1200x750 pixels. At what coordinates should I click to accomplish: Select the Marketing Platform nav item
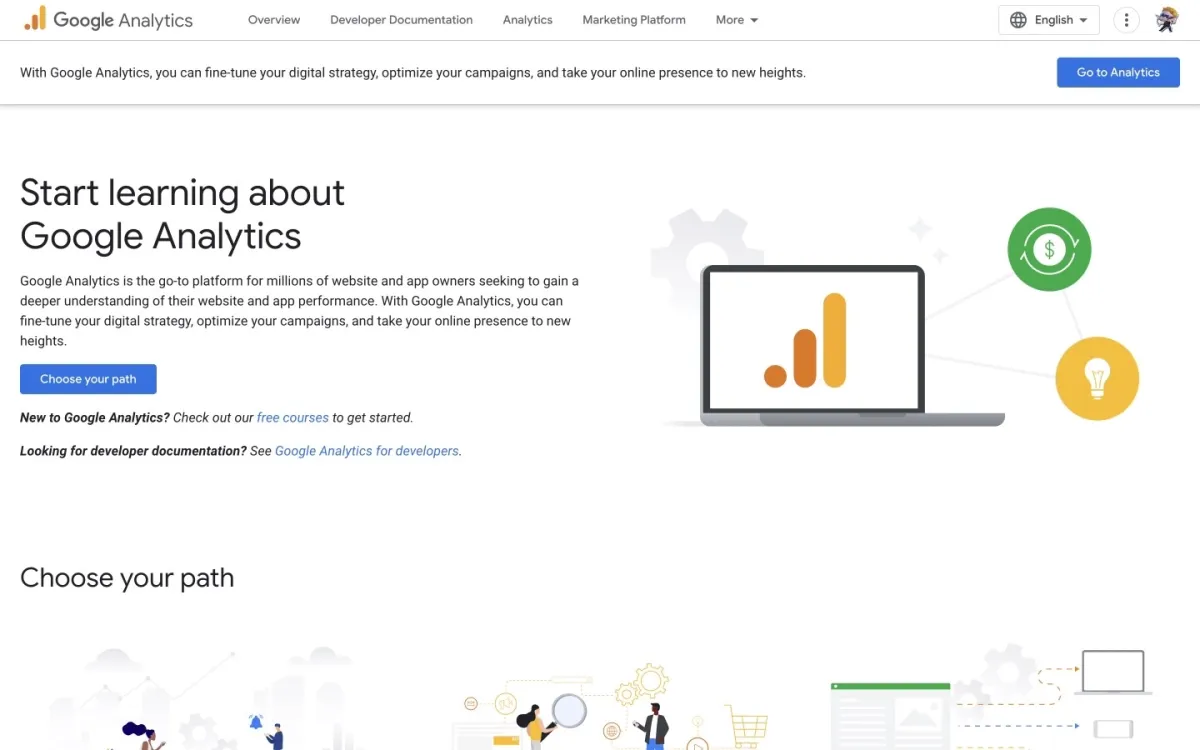pos(633,19)
